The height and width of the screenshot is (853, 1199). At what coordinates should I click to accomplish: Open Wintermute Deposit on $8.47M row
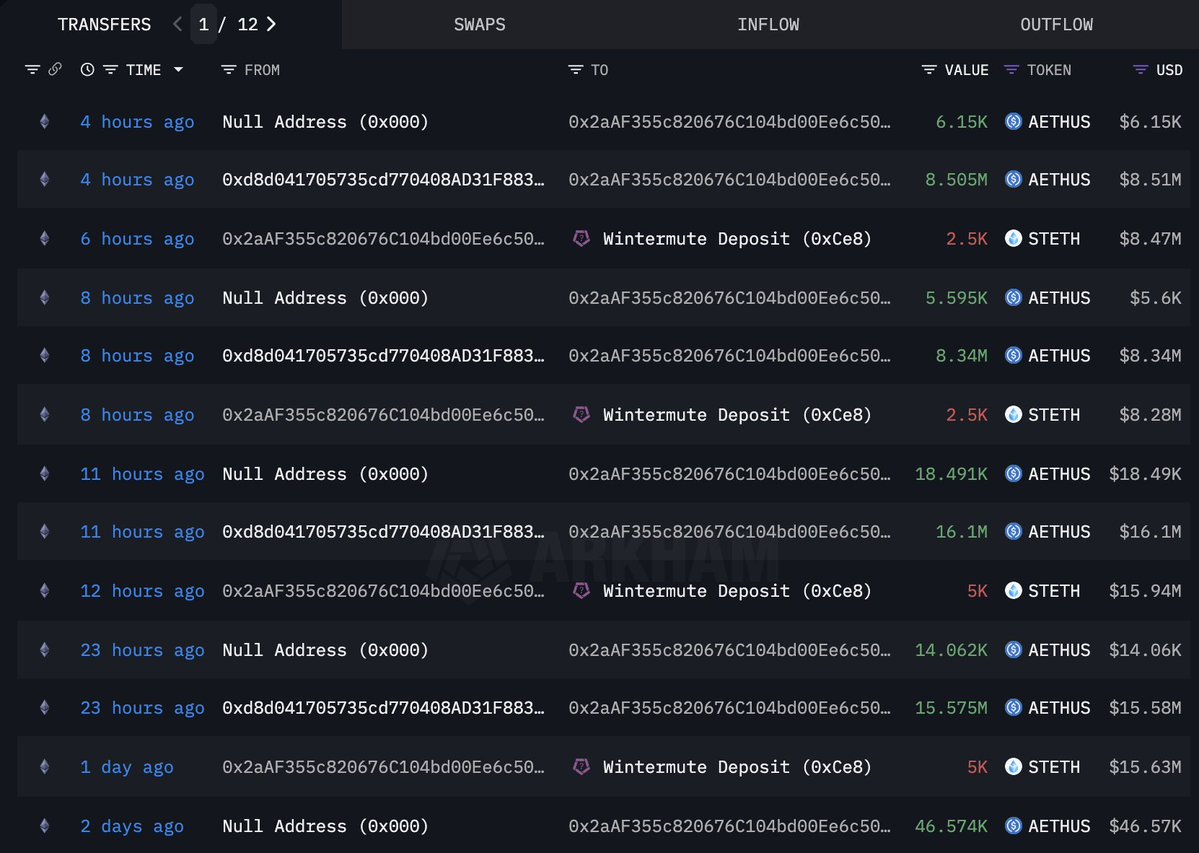737,238
